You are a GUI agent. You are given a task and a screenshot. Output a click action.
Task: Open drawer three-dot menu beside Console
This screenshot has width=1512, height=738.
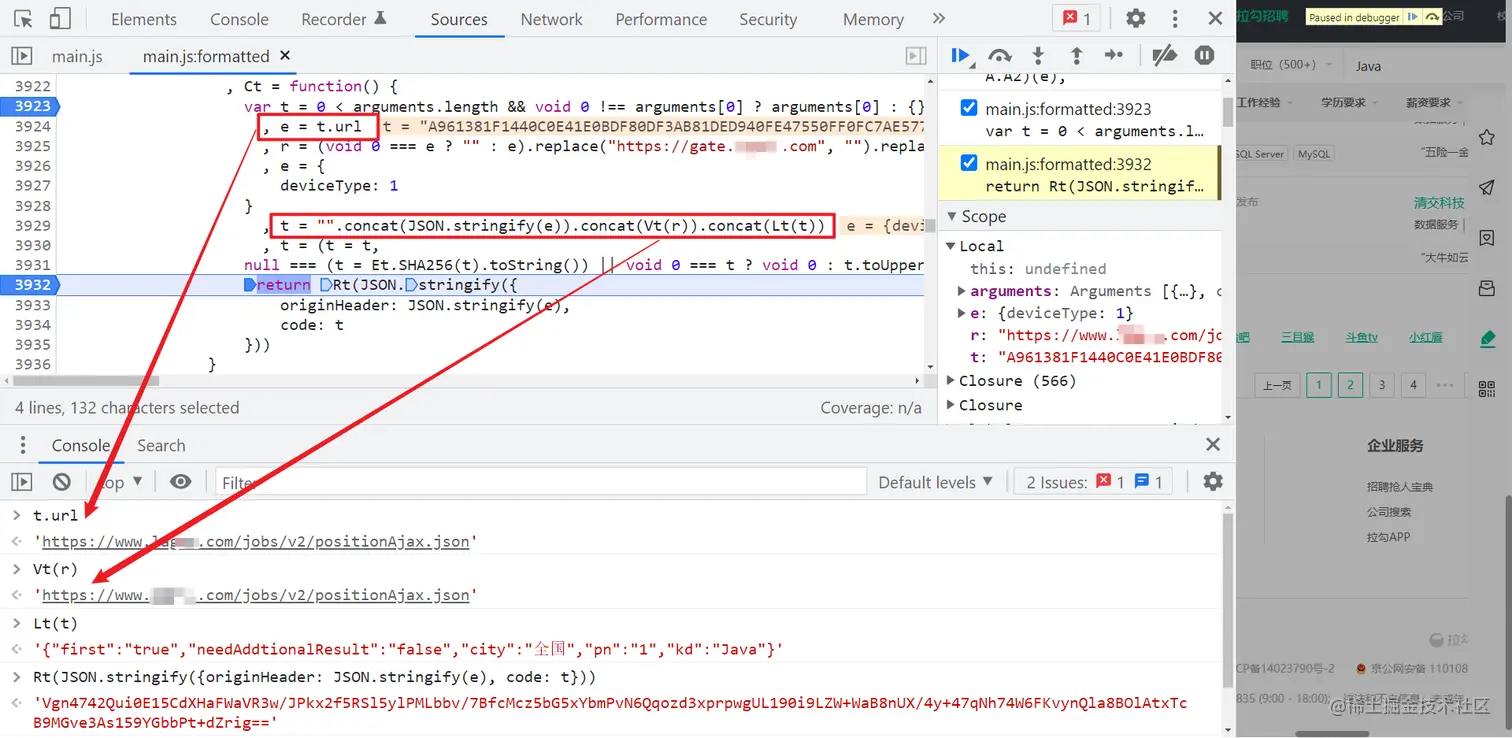point(22,445)
